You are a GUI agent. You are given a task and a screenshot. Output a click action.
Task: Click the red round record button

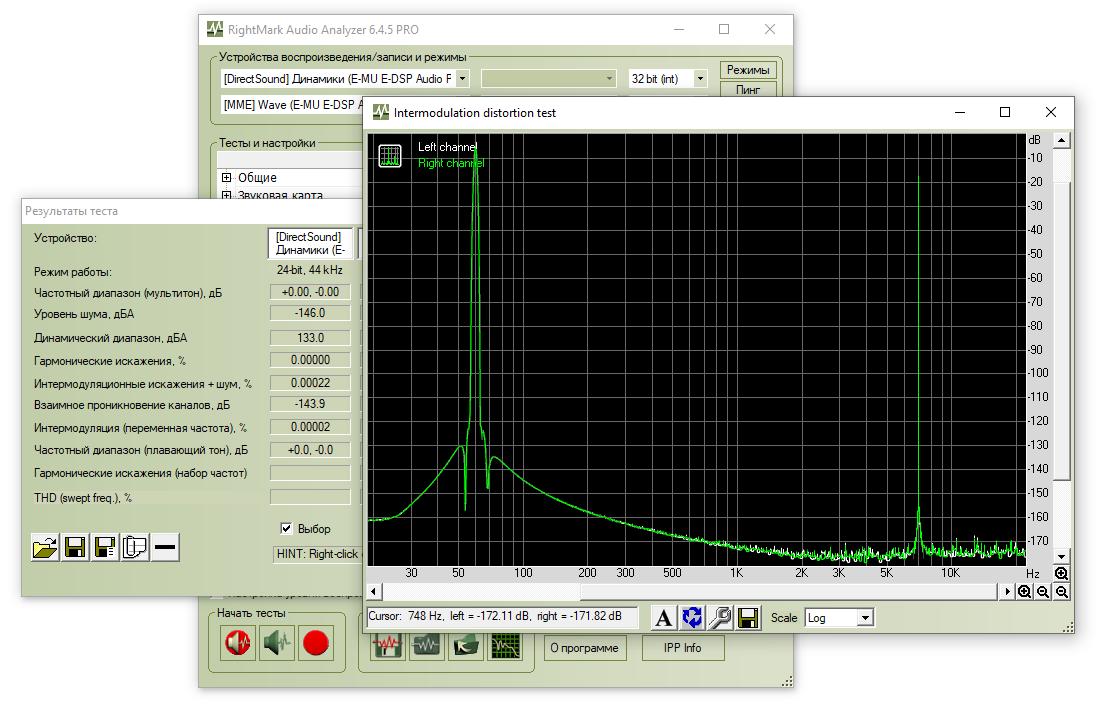pyautogui.click(x=316, y=643)
